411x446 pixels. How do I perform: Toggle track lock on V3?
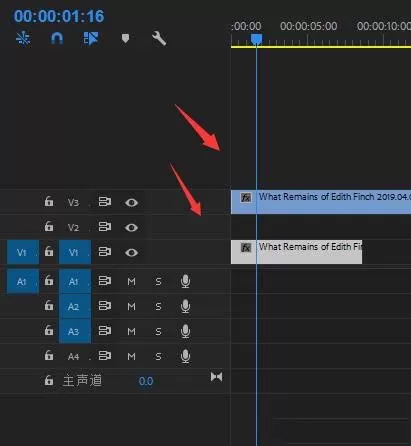tap(49, 201)
